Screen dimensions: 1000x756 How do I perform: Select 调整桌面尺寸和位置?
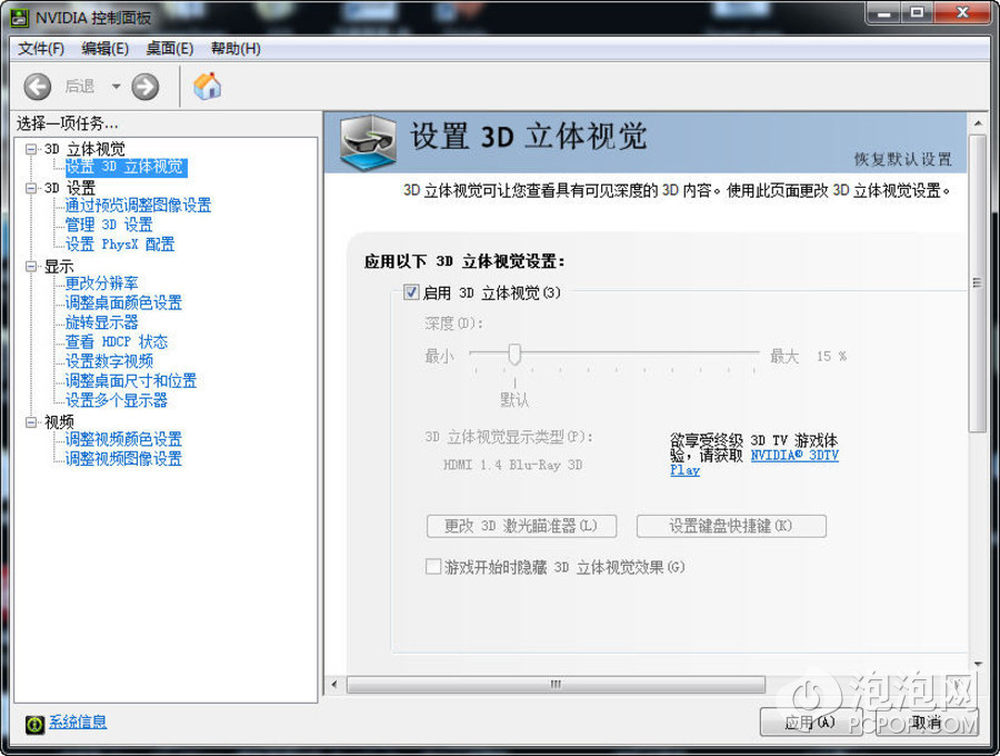pos(131,382)
